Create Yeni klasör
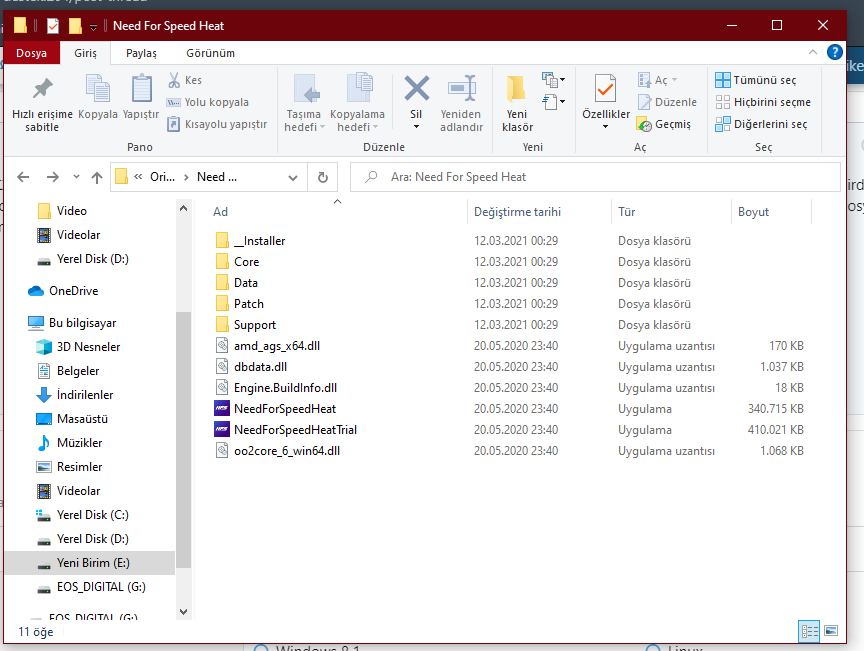 [517, 104]
